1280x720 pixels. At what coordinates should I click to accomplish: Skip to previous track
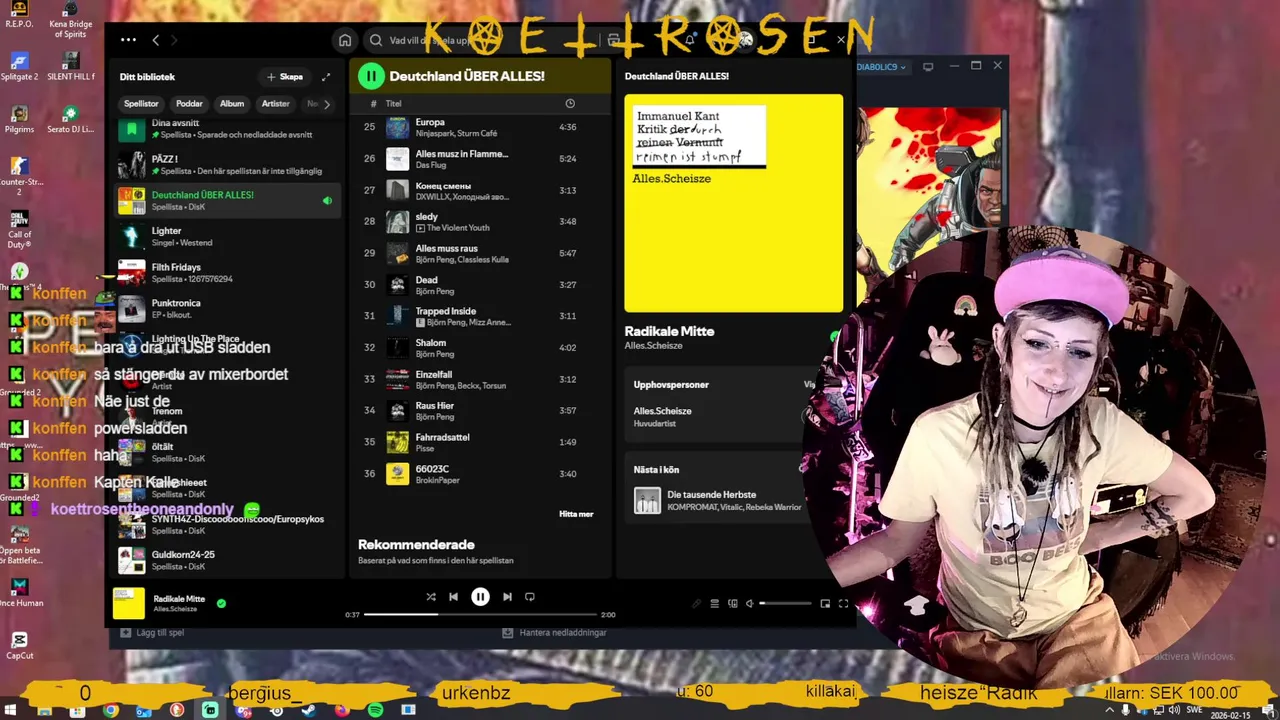coord(453,597)
